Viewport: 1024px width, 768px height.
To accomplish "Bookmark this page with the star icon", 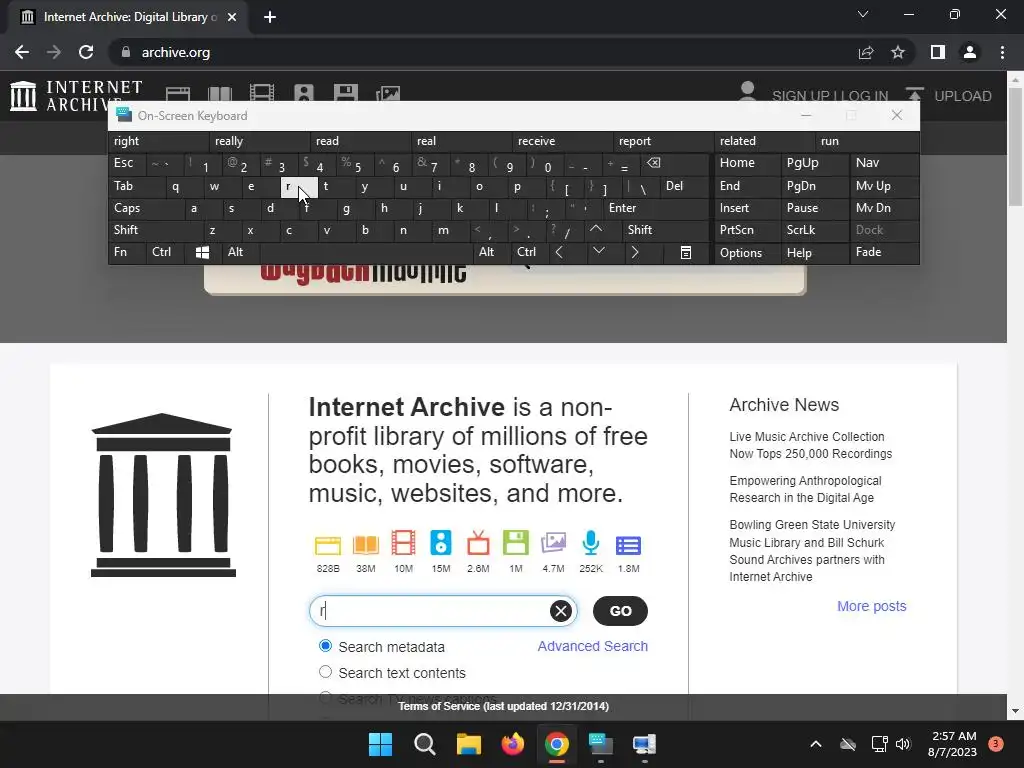I will pos(898,52).
